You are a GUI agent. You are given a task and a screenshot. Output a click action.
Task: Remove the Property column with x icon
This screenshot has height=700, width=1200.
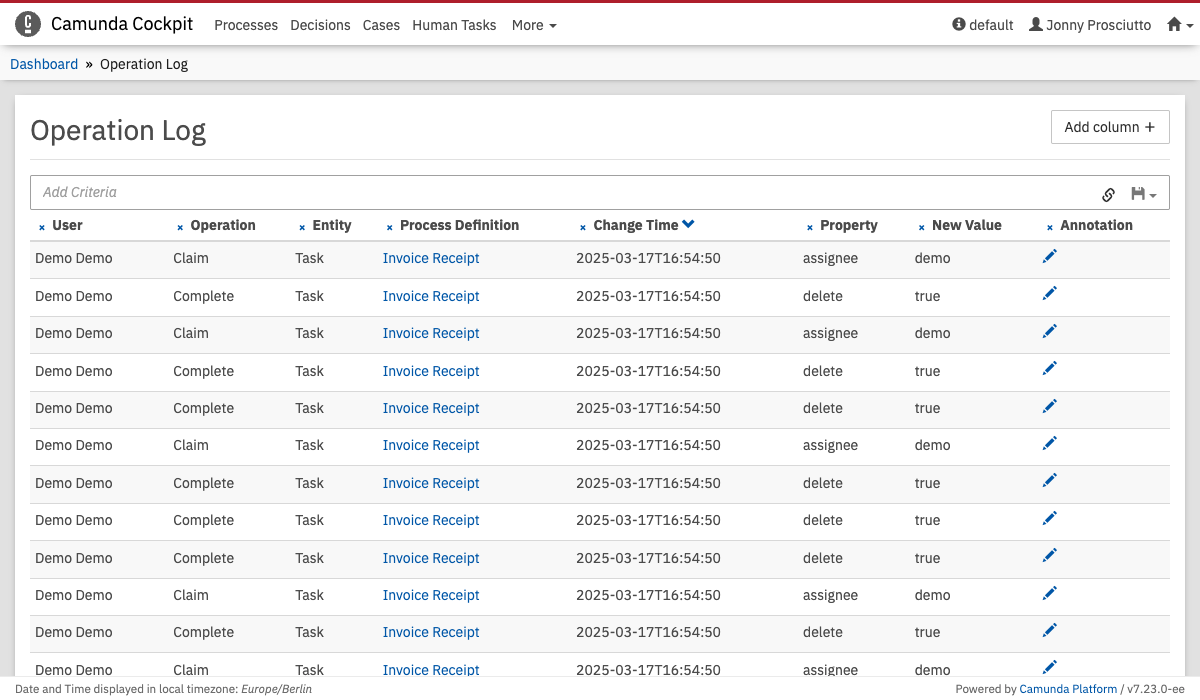tap(809, 227)
